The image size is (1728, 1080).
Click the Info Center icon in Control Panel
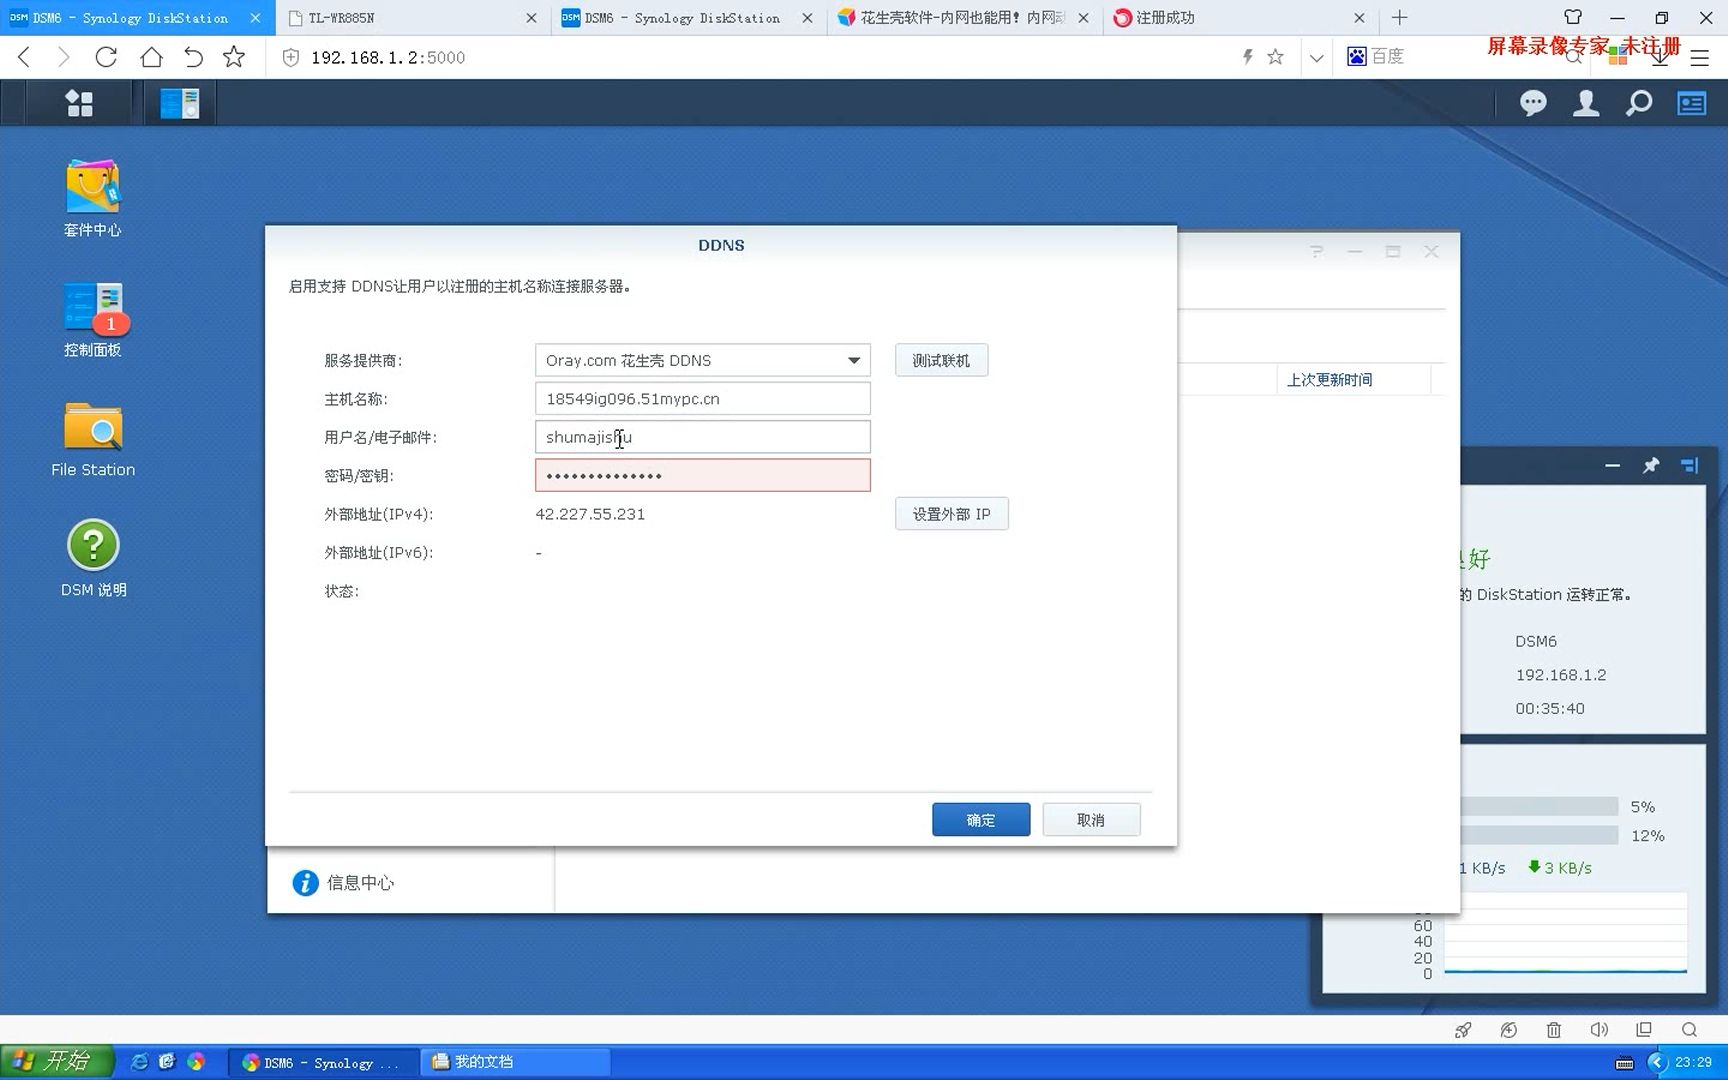305,883
